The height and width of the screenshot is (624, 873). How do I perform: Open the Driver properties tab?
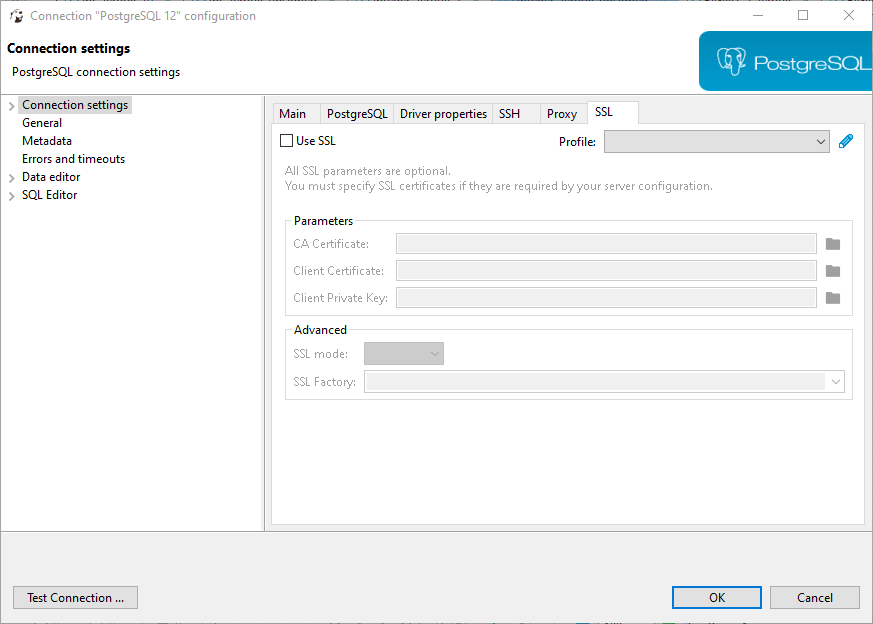point(443,114)
